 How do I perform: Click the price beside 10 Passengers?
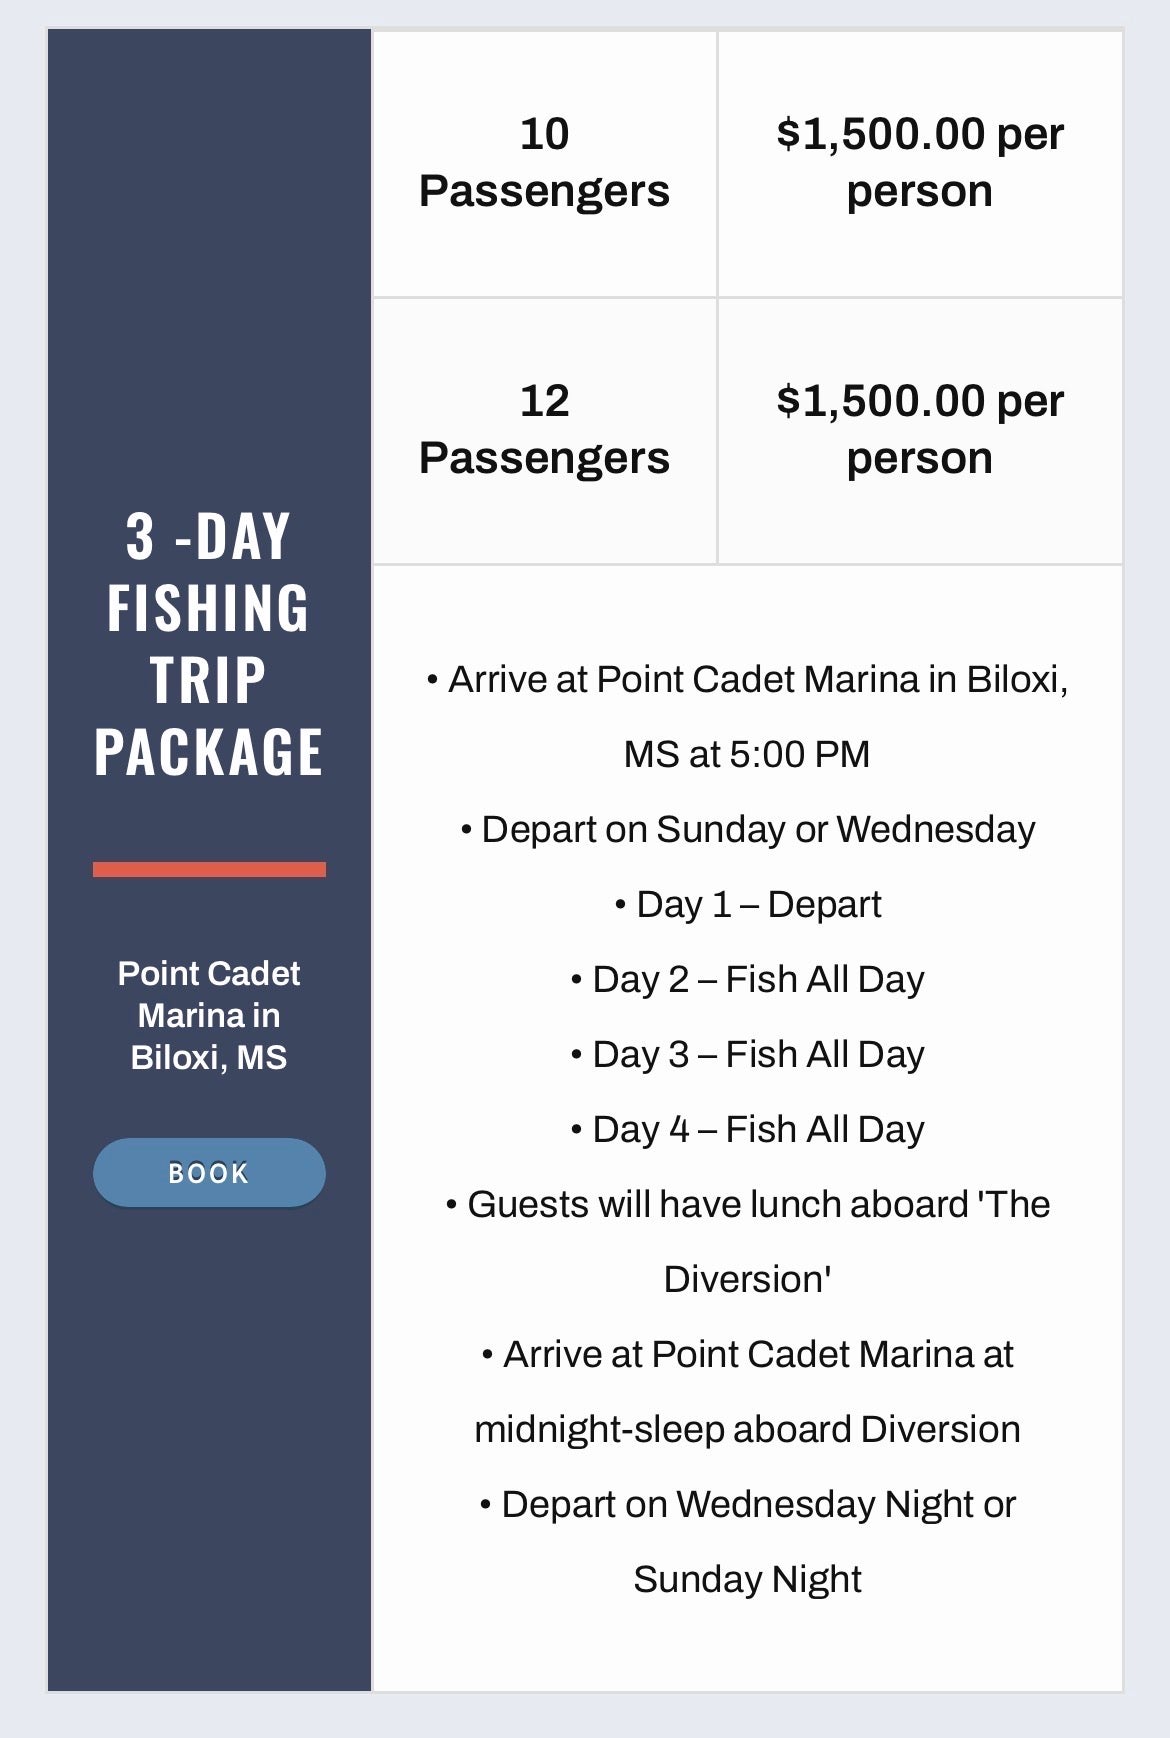(x=919, y=162)
